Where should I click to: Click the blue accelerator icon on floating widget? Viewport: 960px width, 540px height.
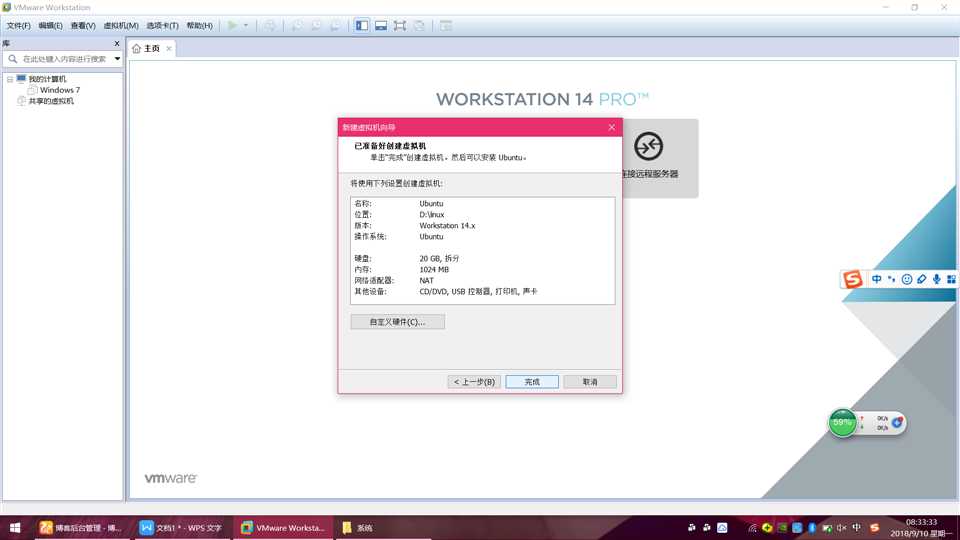point(897,422)
